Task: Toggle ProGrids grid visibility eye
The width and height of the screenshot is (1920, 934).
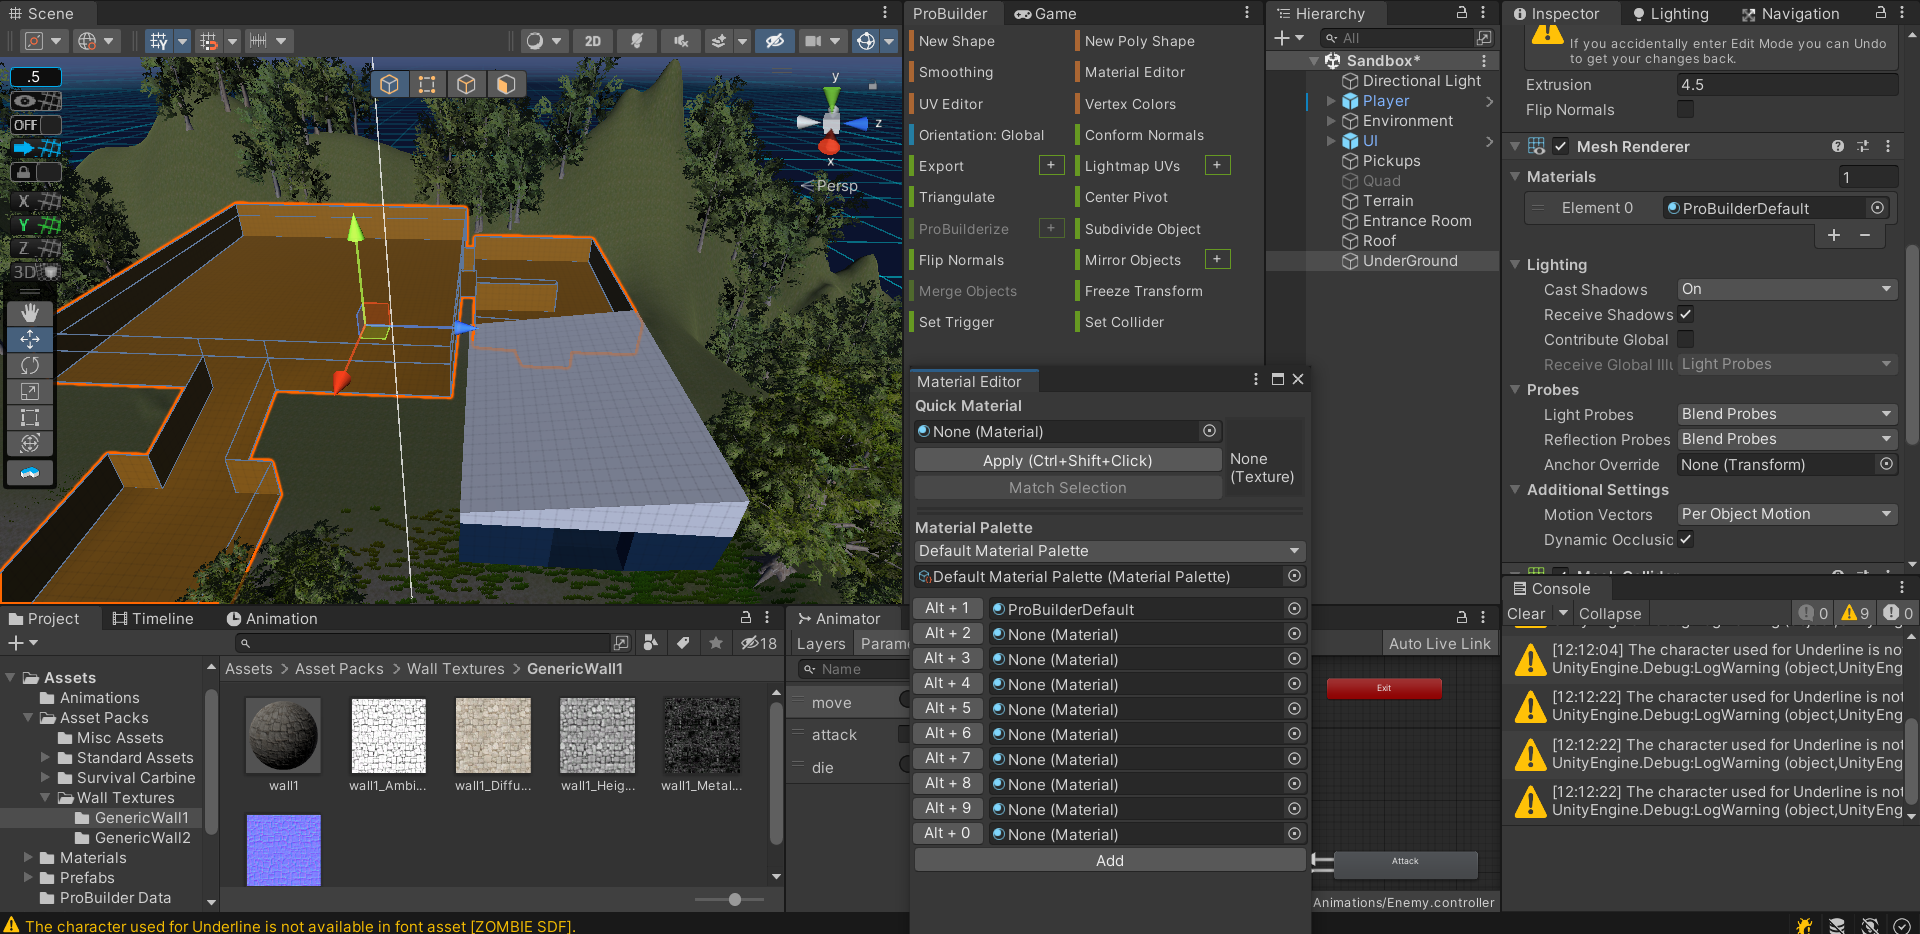Action: 36,101
